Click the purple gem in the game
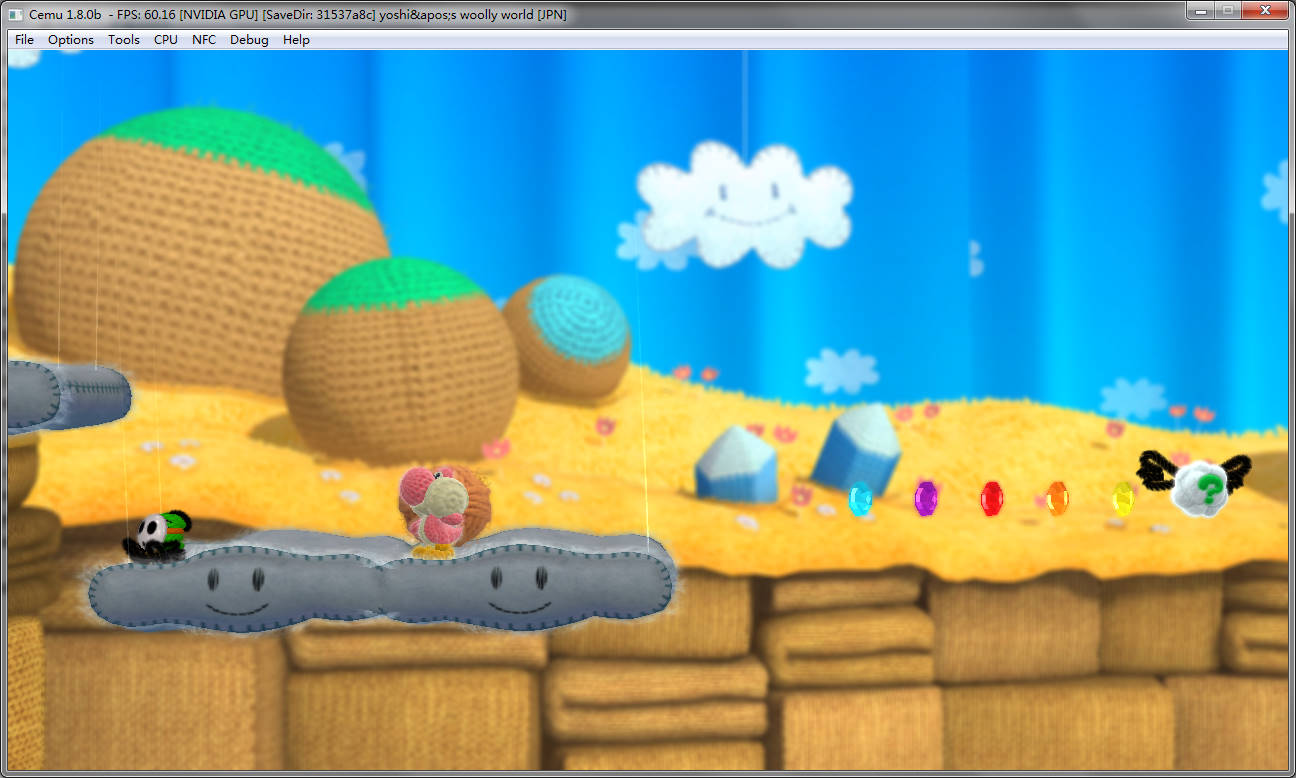1296x778 pixels. click(x=926, y=498)
